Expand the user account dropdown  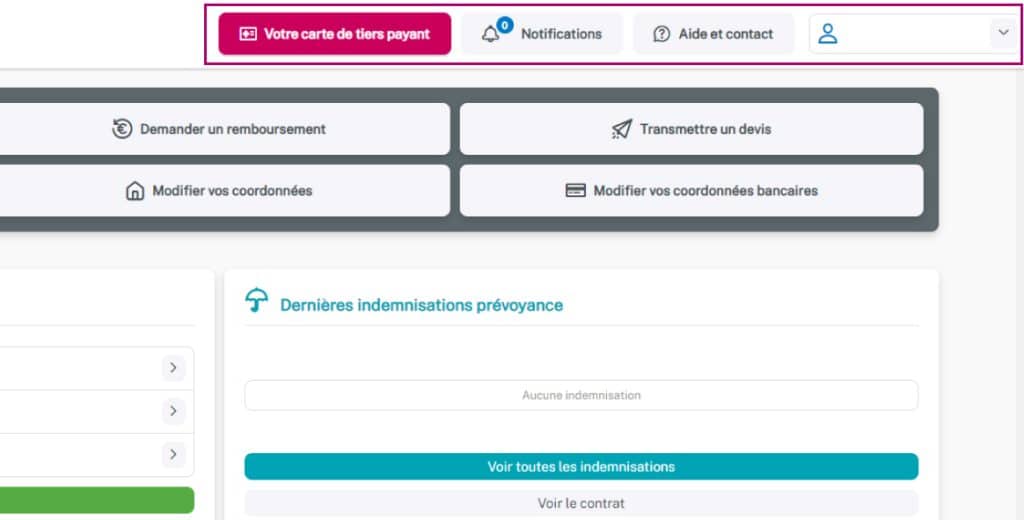pyautogui.click(x=1003, y=34)
